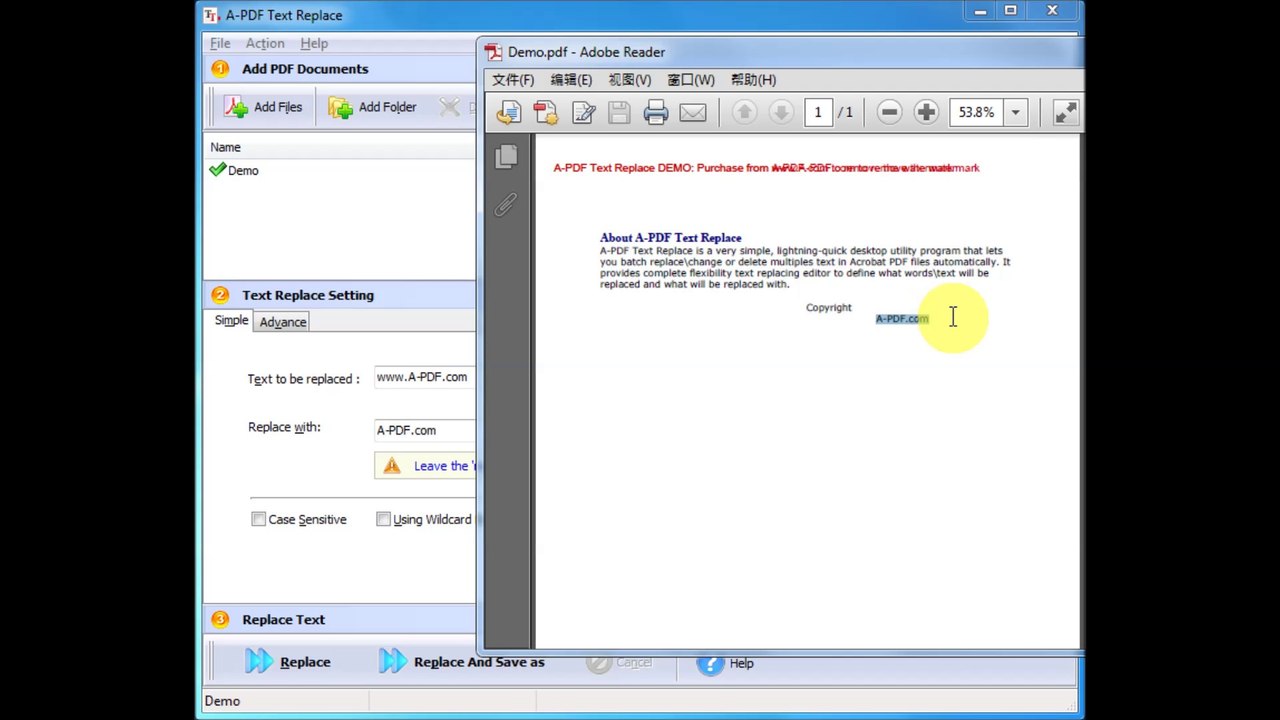
Task: Click the Adobe Reader PDF title icon
Action: tap(493, 52)
